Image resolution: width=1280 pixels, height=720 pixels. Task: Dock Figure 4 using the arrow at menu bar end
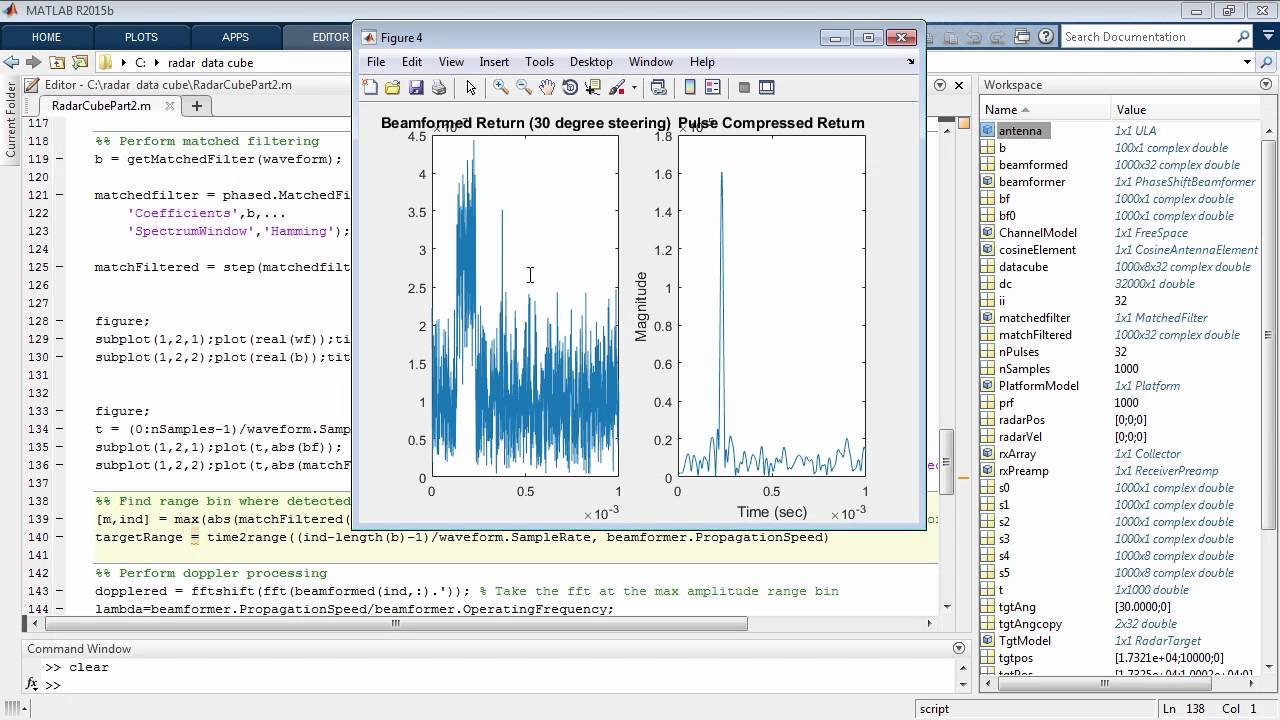pyautogui.click(x=910, y=62)
